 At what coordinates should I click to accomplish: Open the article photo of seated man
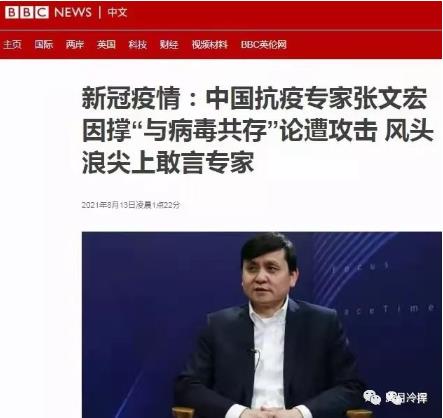(262, 325)
